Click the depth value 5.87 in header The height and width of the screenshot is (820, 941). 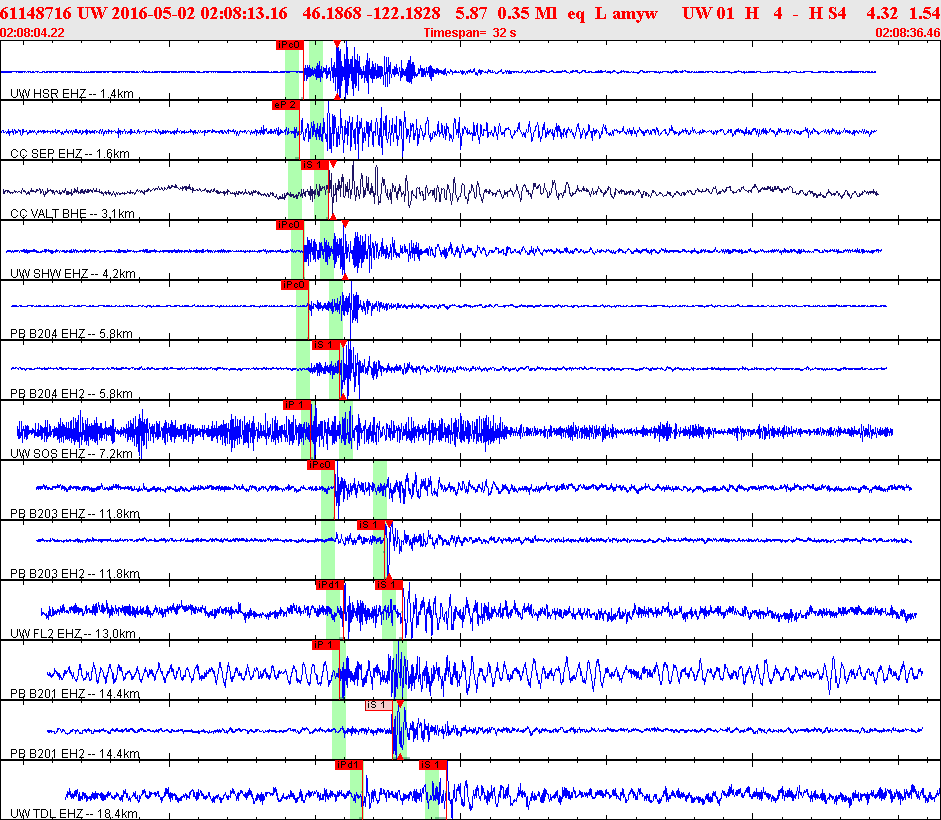tap(471, 13)
